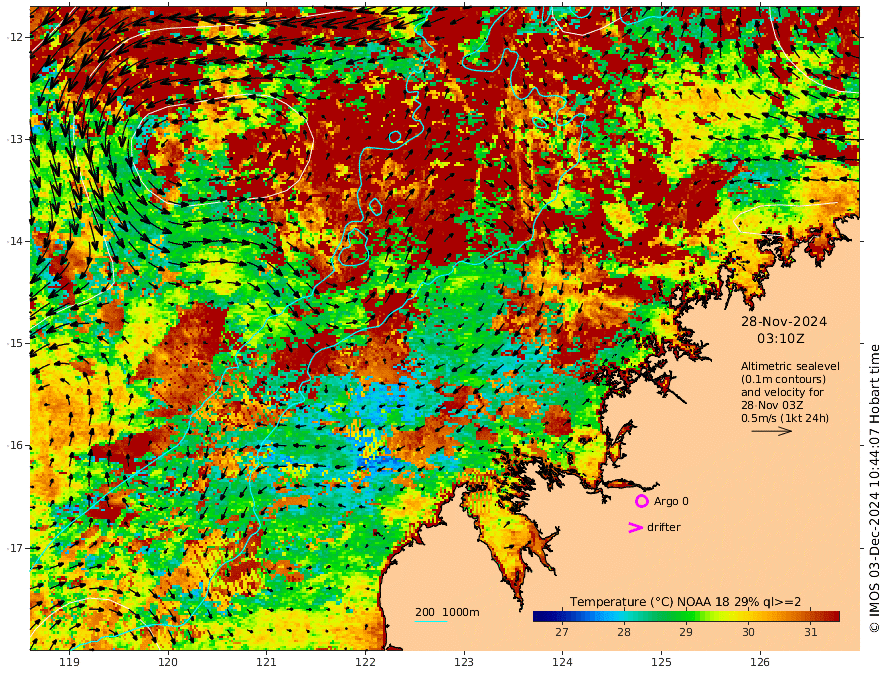Image resolution: width=880 pixels, height=680 pixels.
Task: Click the magenta drifter arrow symbol
Action: point(635,527)
